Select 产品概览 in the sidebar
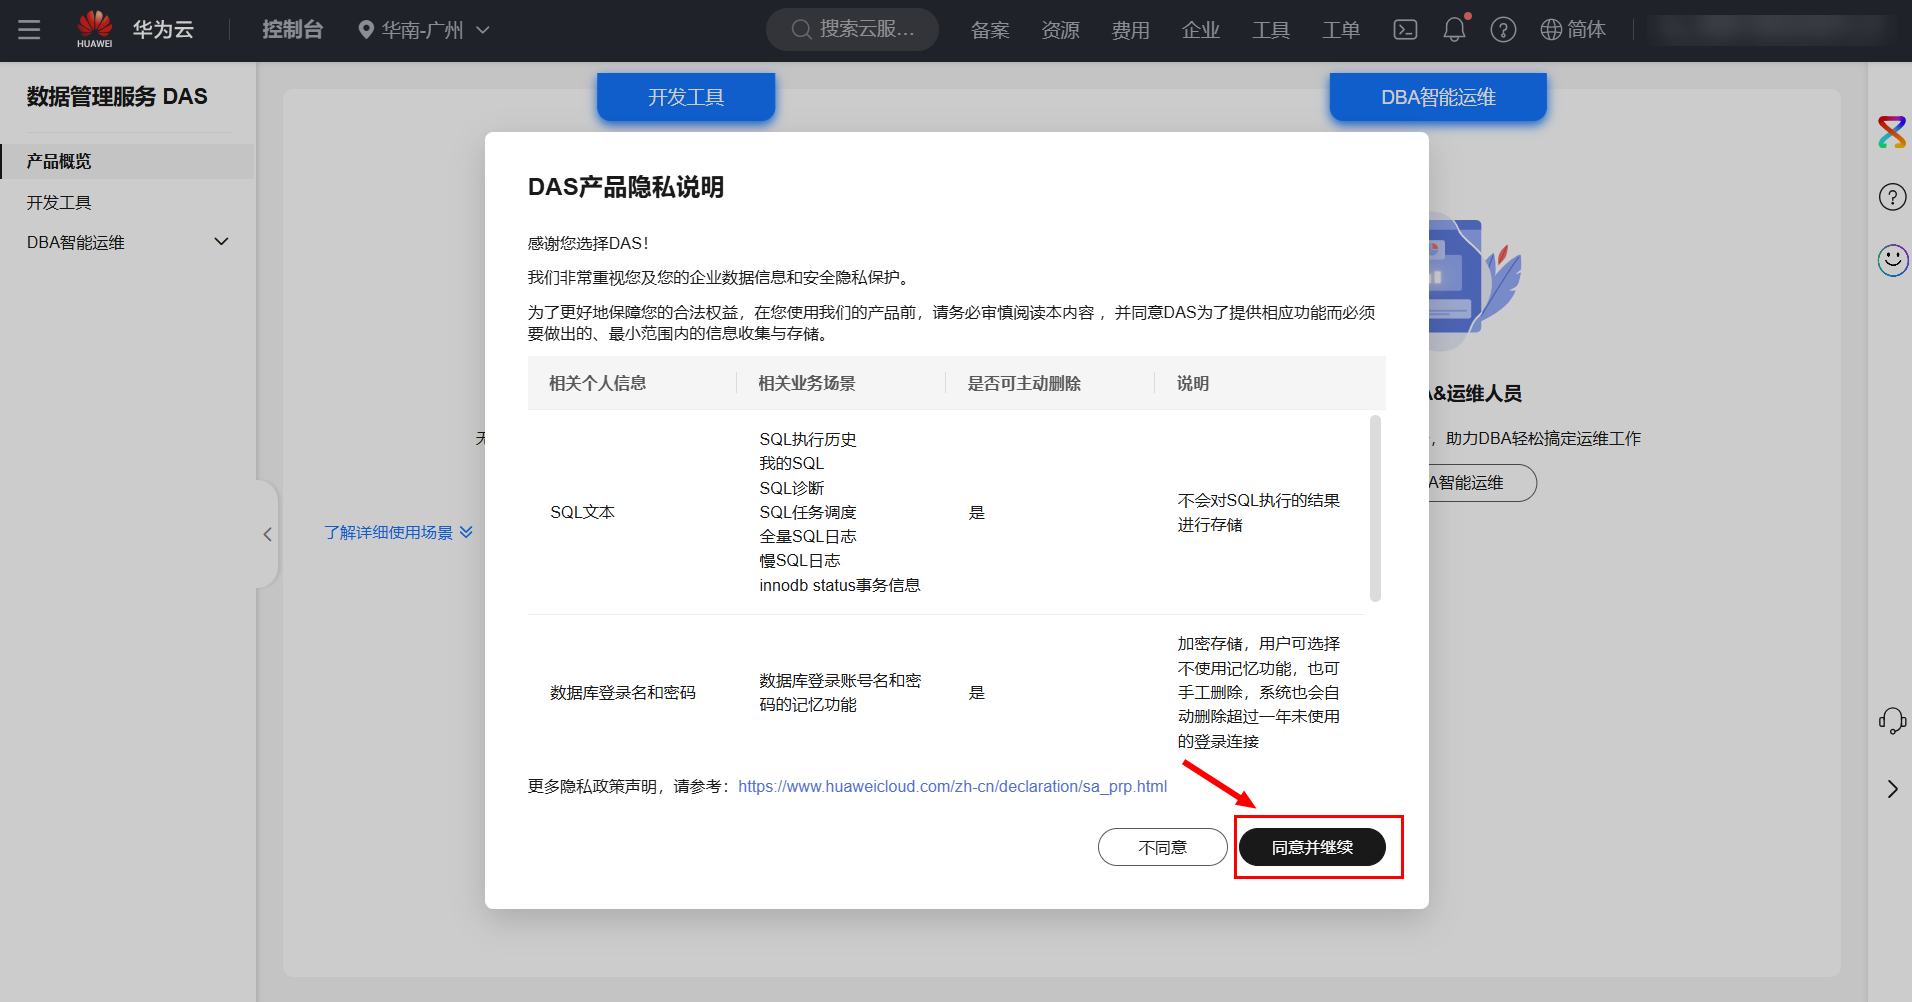This screenshot has height=1002, width=1912. click(127, 161)
